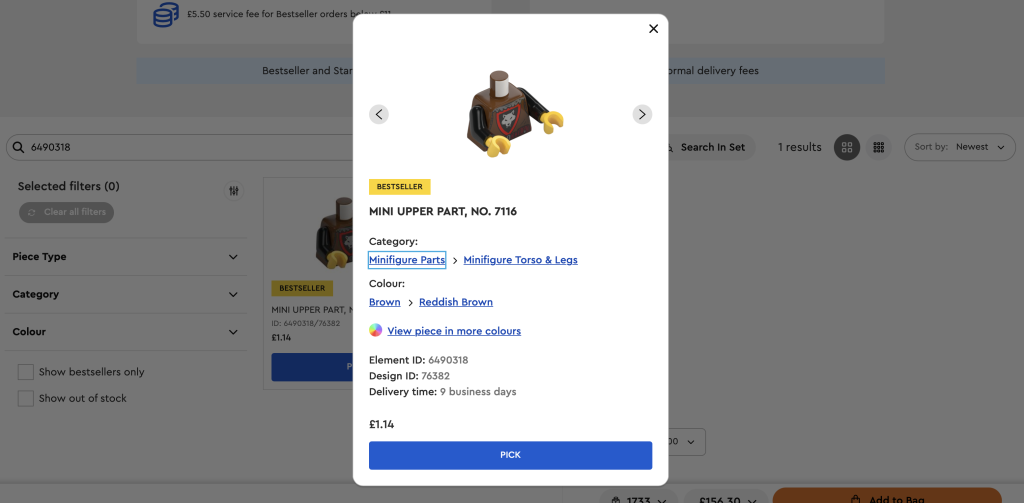
Task: Switch to compact grid view
Action: [878, 147]
